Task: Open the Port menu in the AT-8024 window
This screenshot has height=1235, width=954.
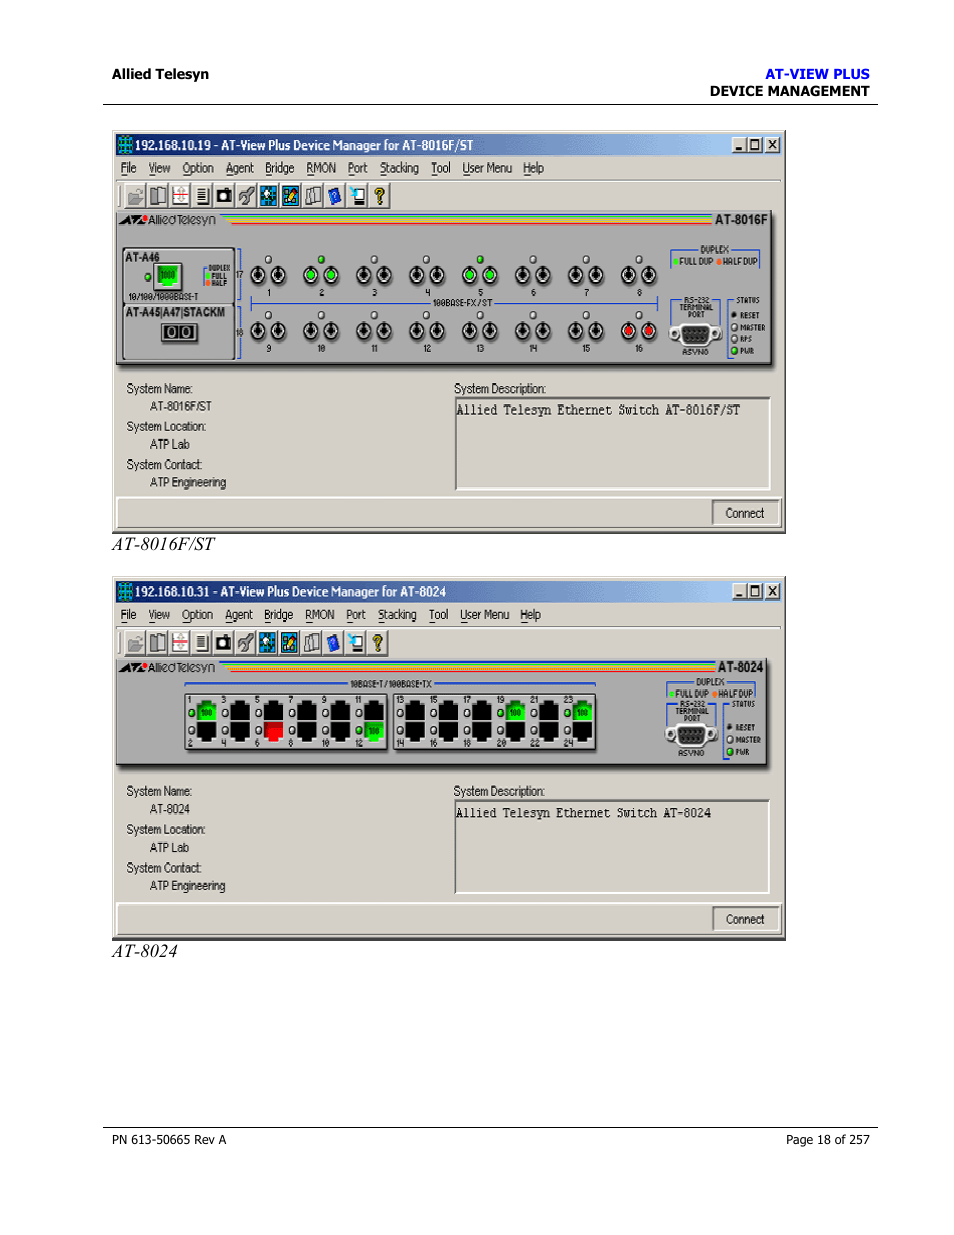Action: click(x=356, y=615)
